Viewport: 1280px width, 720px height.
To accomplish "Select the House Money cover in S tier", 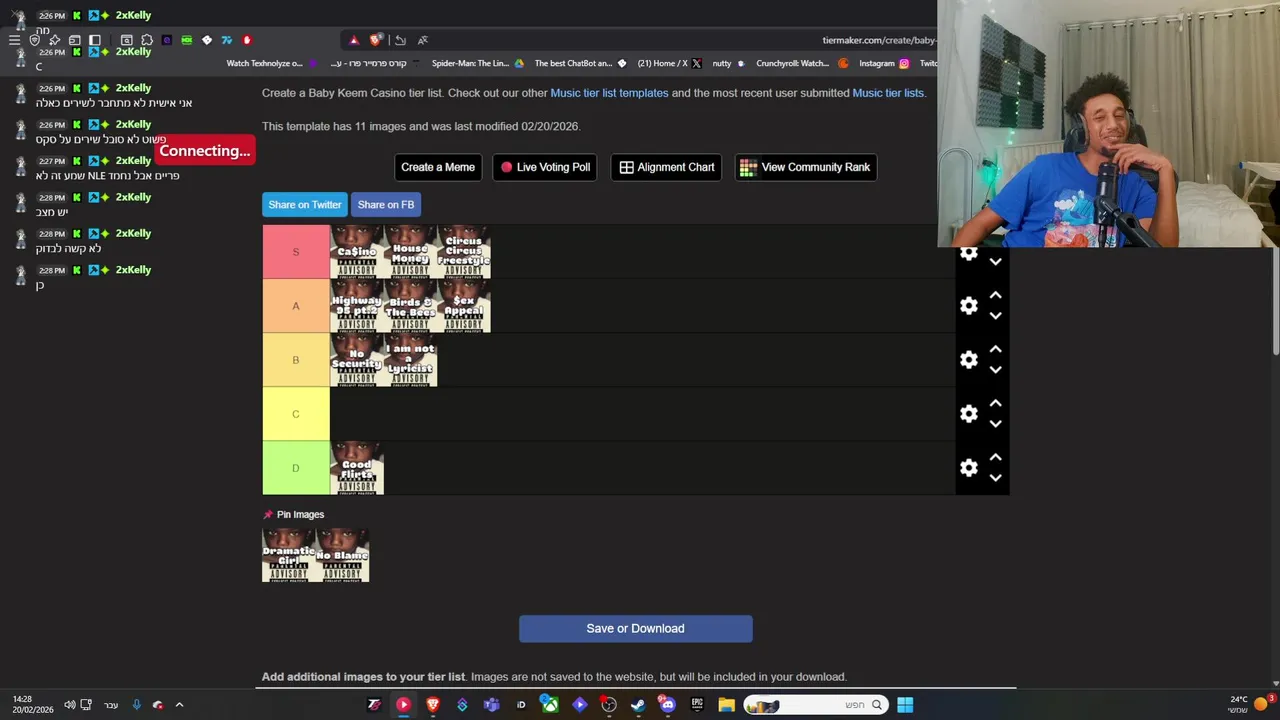I will (410, 252).
